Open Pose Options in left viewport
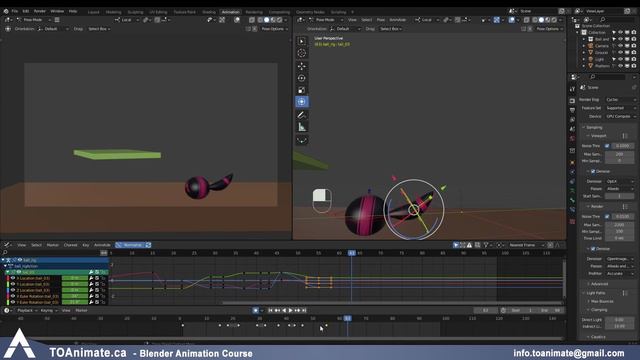Viewport: 640px width, 360px height. [x=274, y=29]
